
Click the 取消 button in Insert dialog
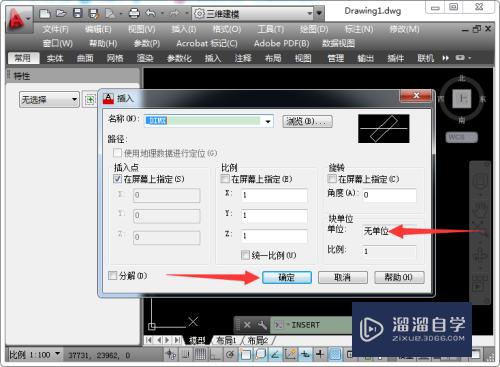pyautogui.click(x=343, y=277)
